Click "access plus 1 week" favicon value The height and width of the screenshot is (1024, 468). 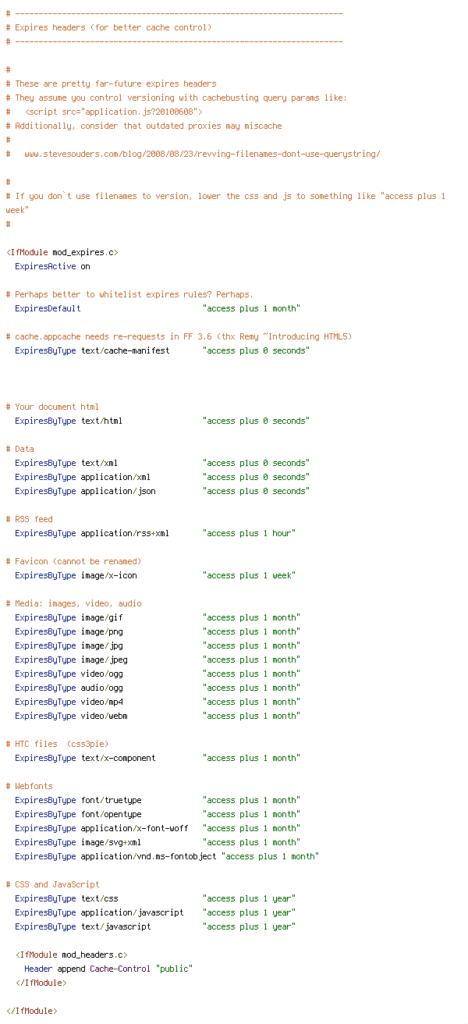click(249, 575)
